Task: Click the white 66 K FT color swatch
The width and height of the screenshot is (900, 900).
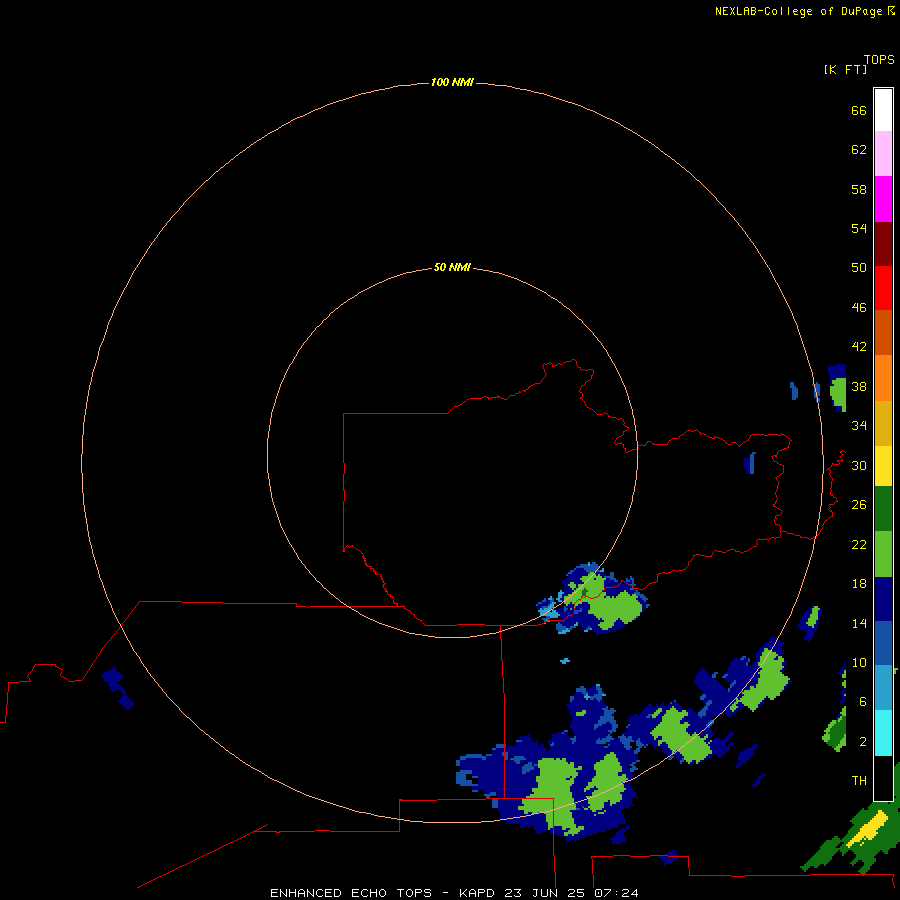Action: coord(883,110)
